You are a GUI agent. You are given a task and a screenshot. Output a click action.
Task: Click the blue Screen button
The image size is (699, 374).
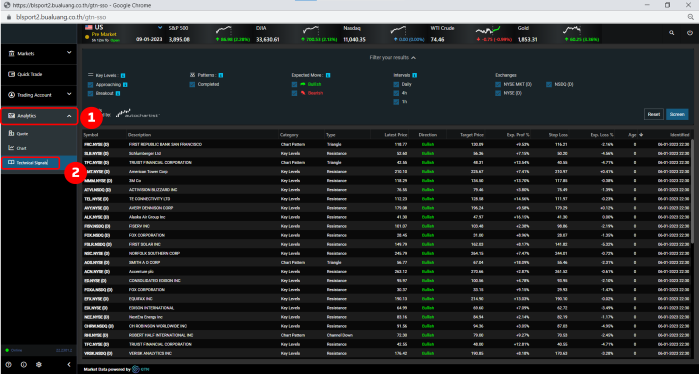click(x=677, y=114)
